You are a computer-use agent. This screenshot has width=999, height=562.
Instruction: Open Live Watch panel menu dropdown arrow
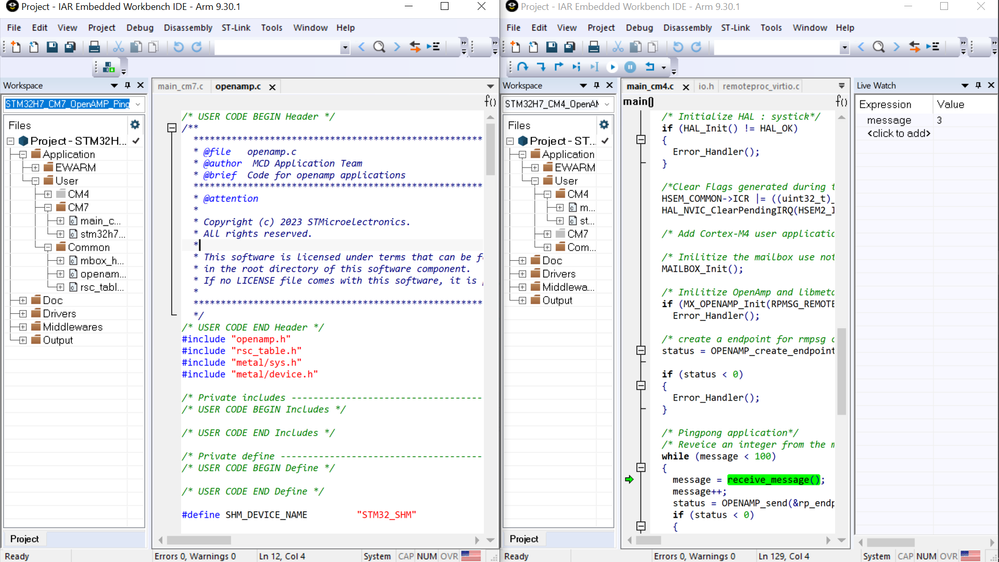pos(965,85)
